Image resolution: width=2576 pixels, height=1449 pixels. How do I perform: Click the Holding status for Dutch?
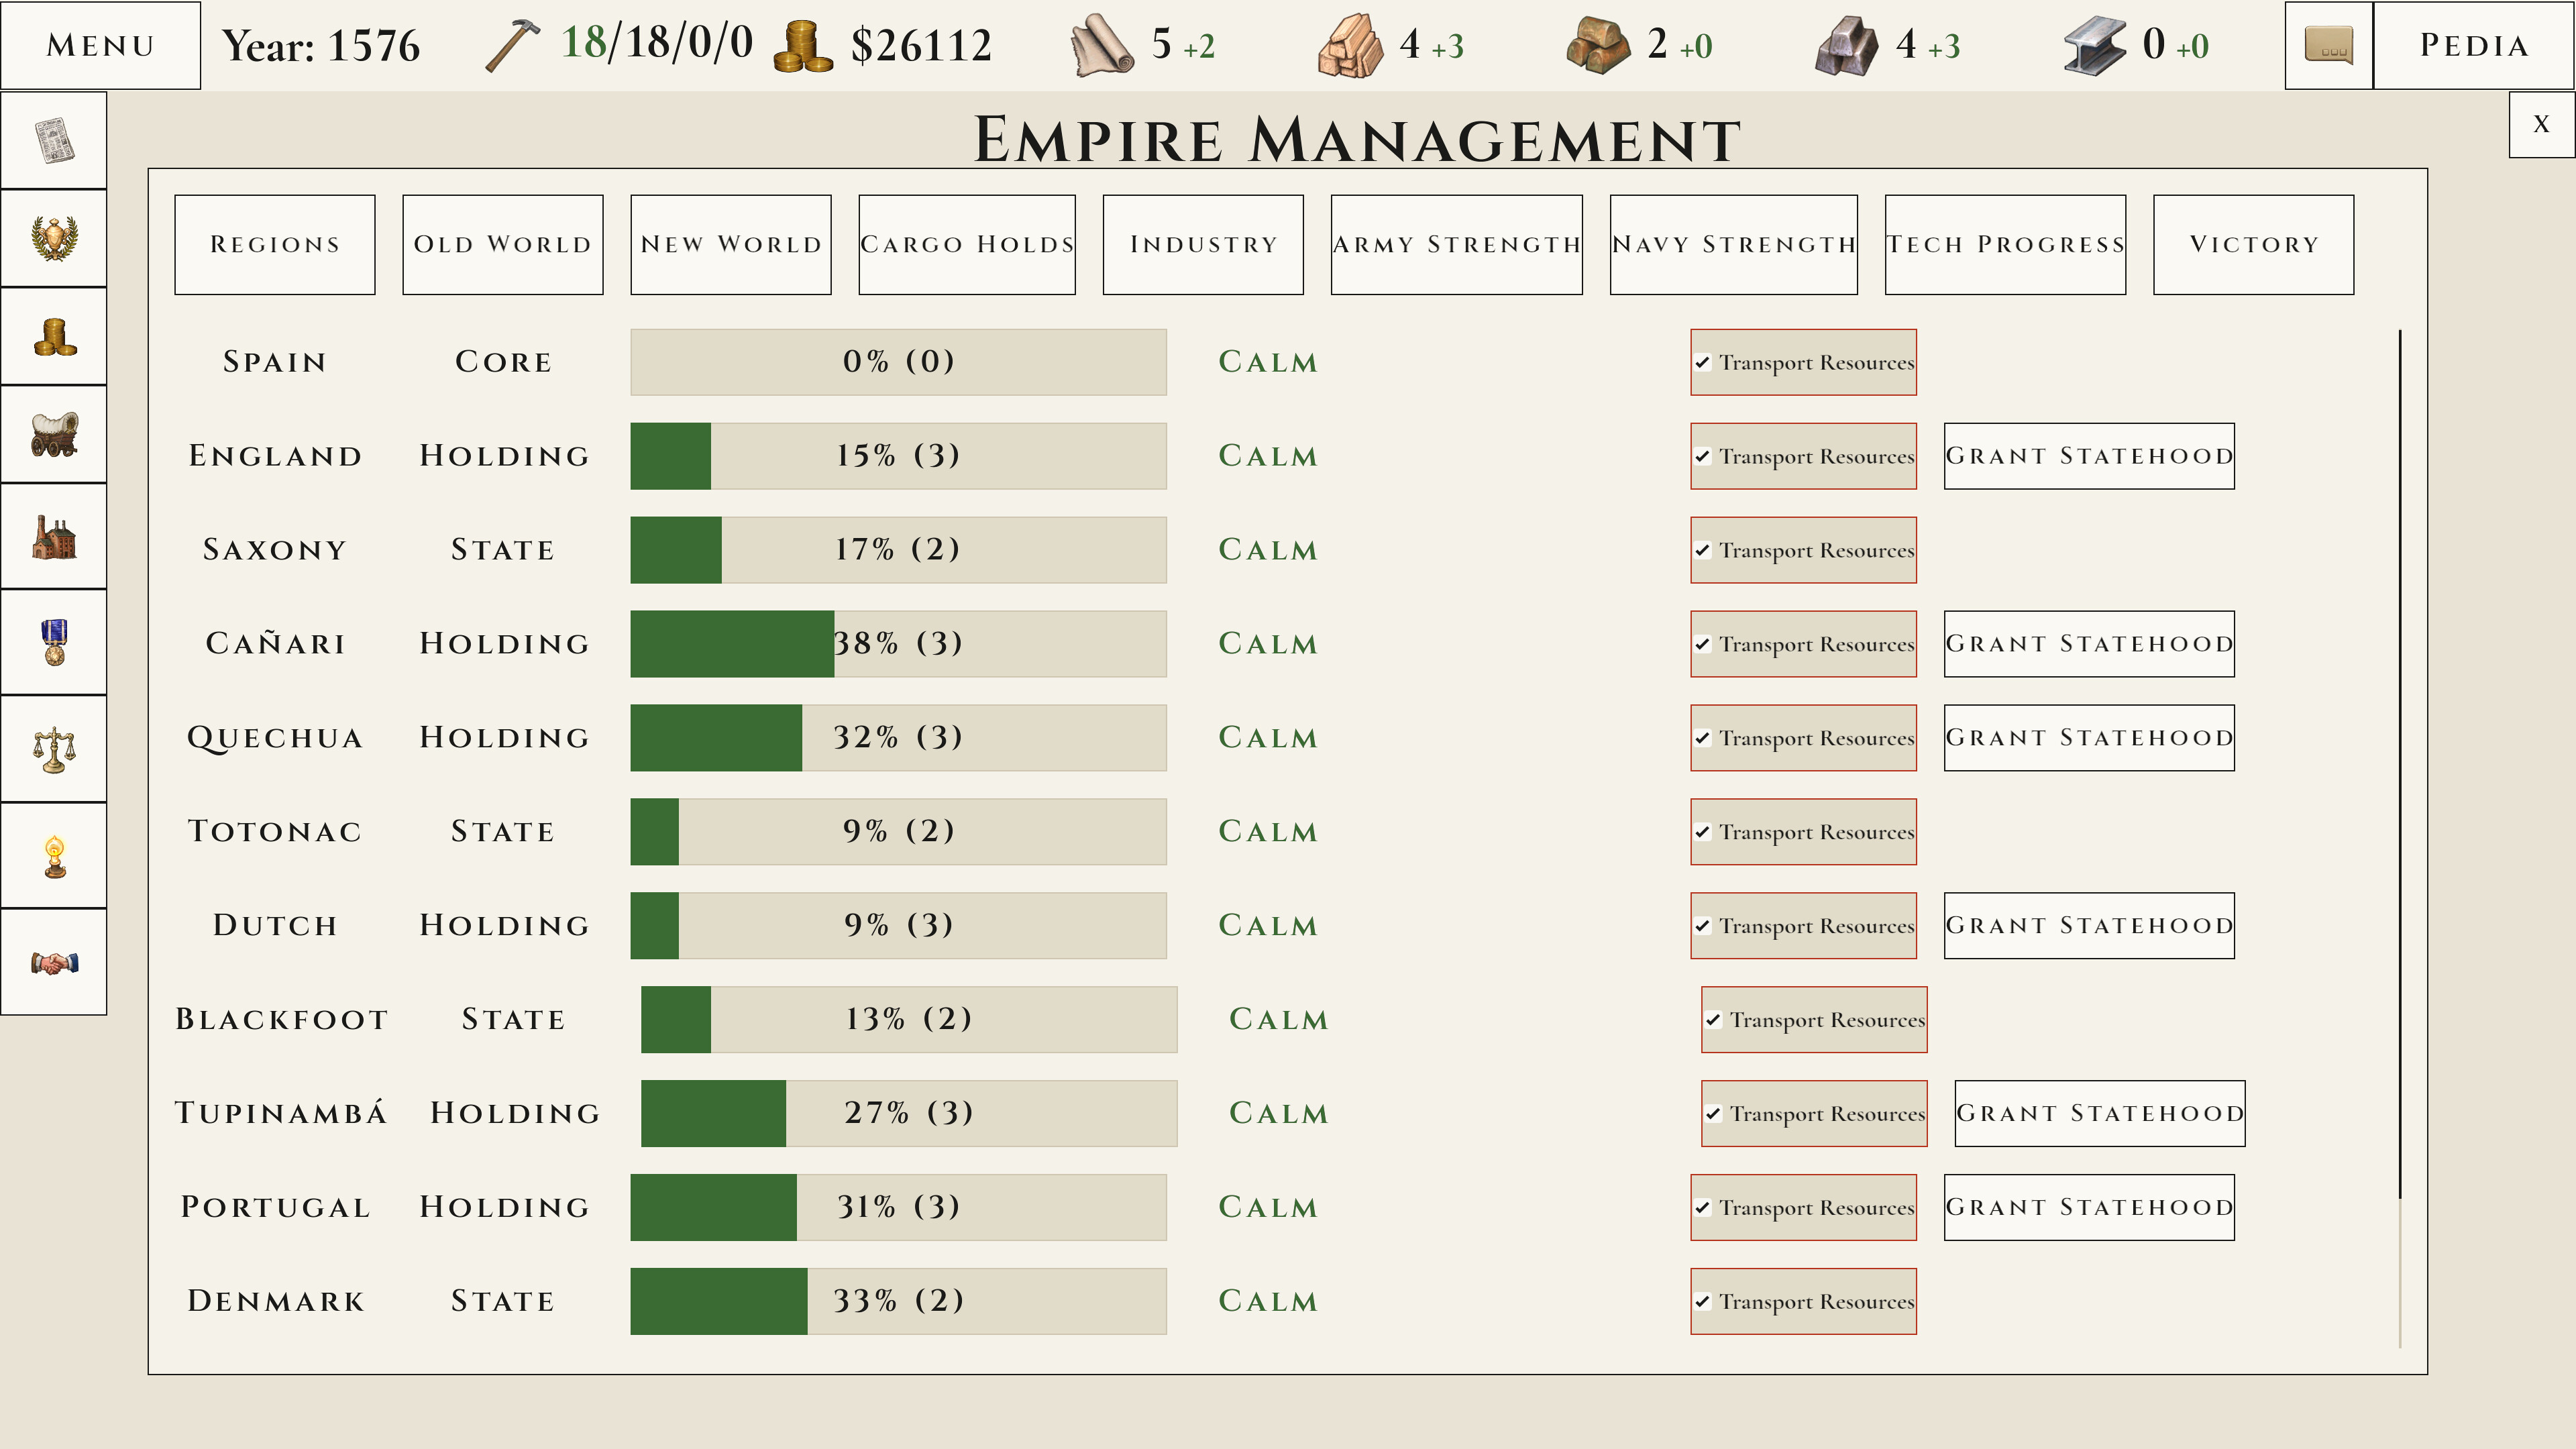point(504,926)
